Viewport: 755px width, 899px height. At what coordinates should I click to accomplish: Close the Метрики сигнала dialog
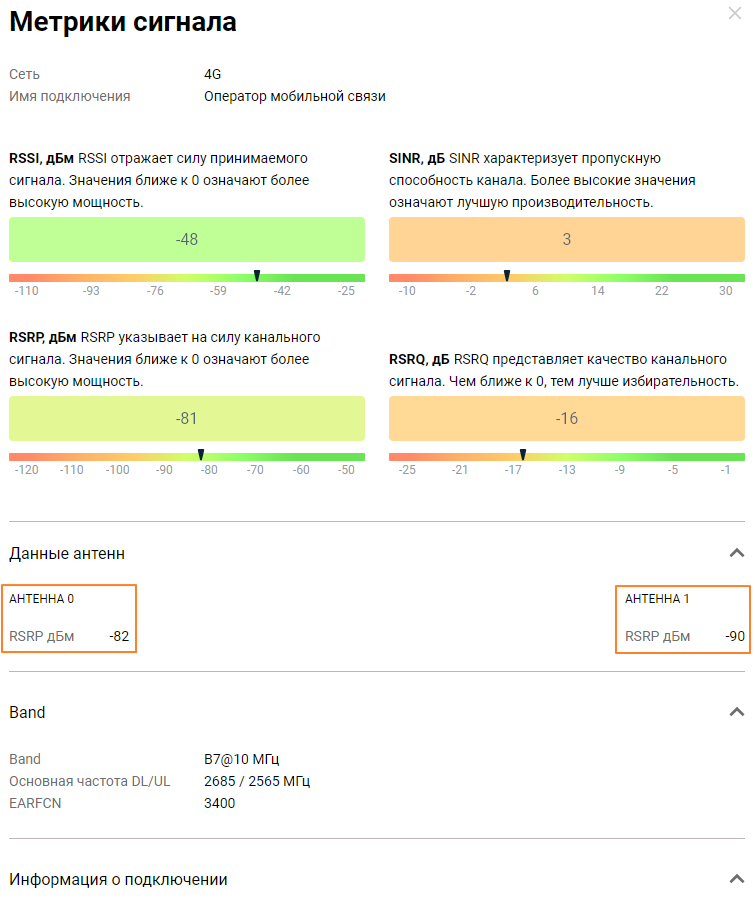pyautogui.click(x=737, y=14)
